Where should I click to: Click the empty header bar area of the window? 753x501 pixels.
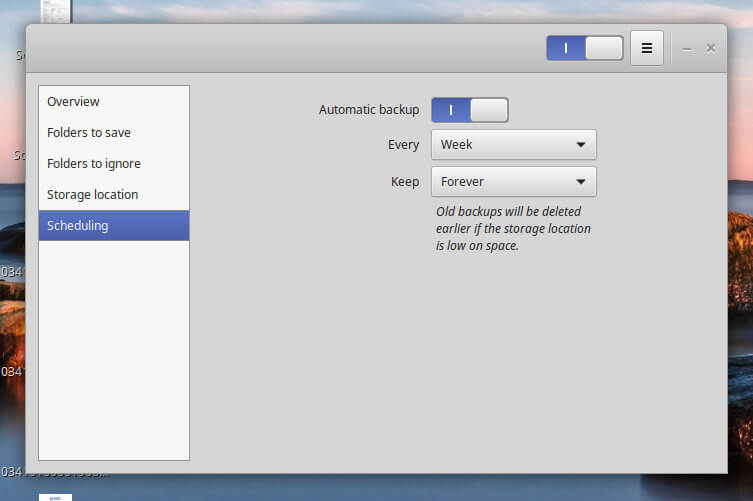tap(280, 48)
